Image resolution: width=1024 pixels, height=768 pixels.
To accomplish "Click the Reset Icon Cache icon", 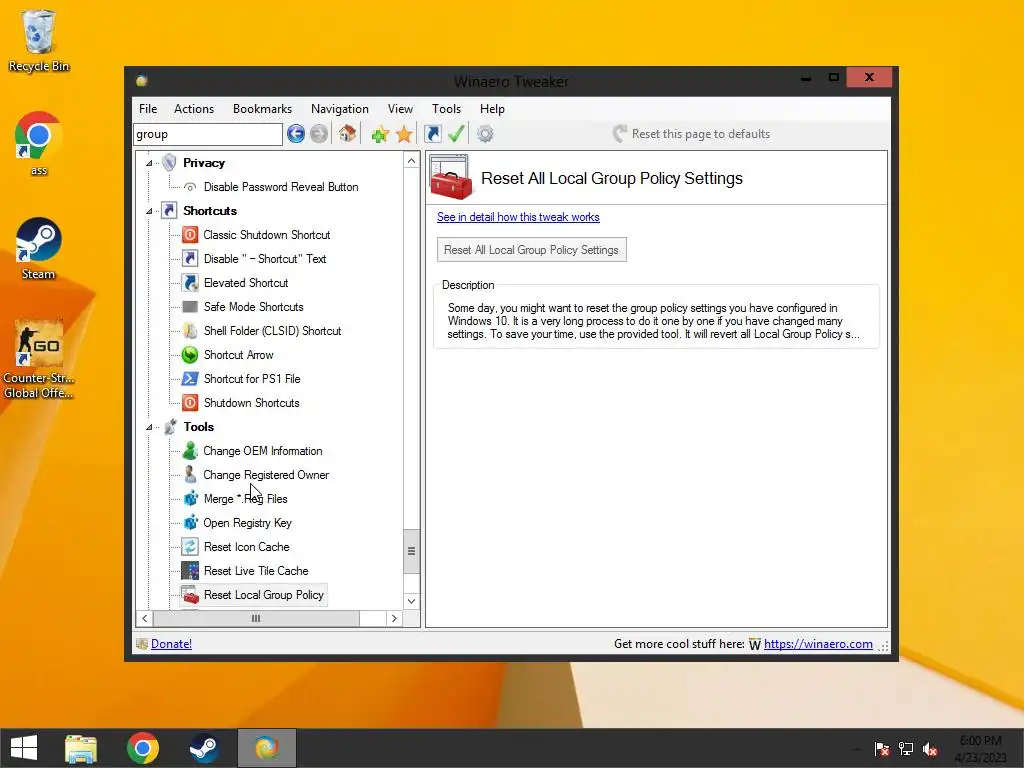I will (x=189, y=547).
